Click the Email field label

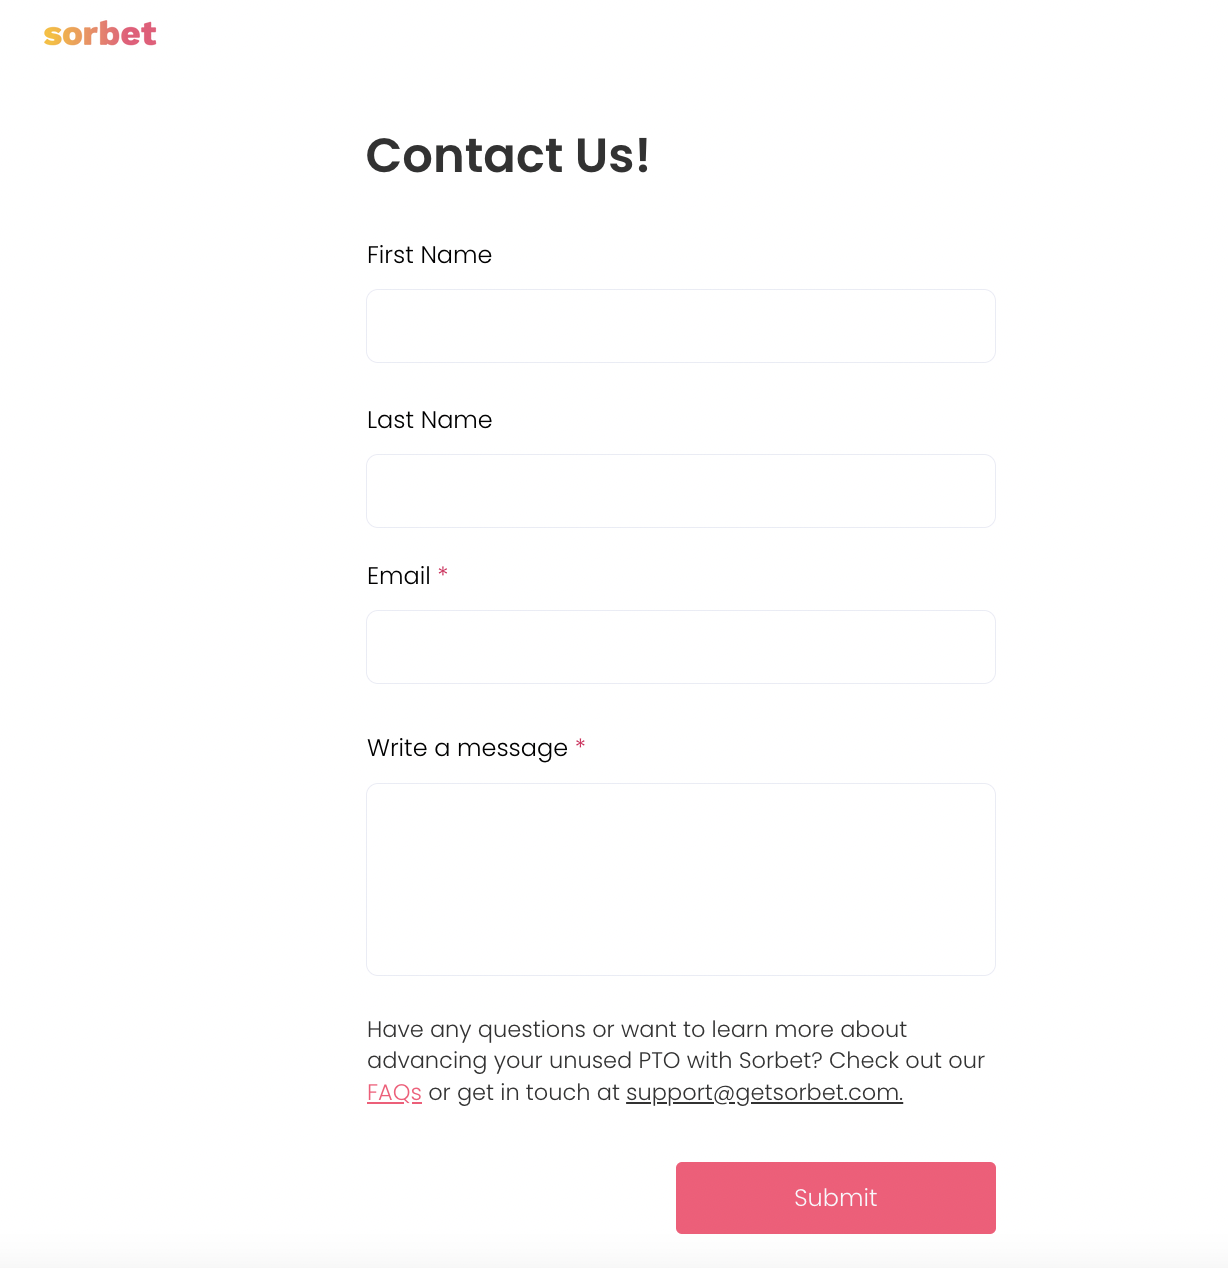pos(398,576)
